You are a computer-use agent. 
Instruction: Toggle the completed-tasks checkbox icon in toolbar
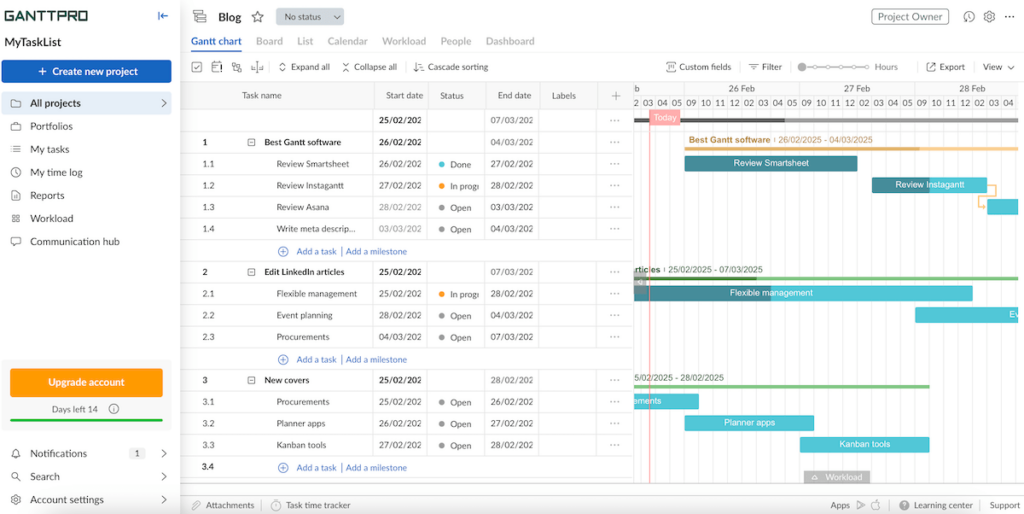[x=197, y=67]
